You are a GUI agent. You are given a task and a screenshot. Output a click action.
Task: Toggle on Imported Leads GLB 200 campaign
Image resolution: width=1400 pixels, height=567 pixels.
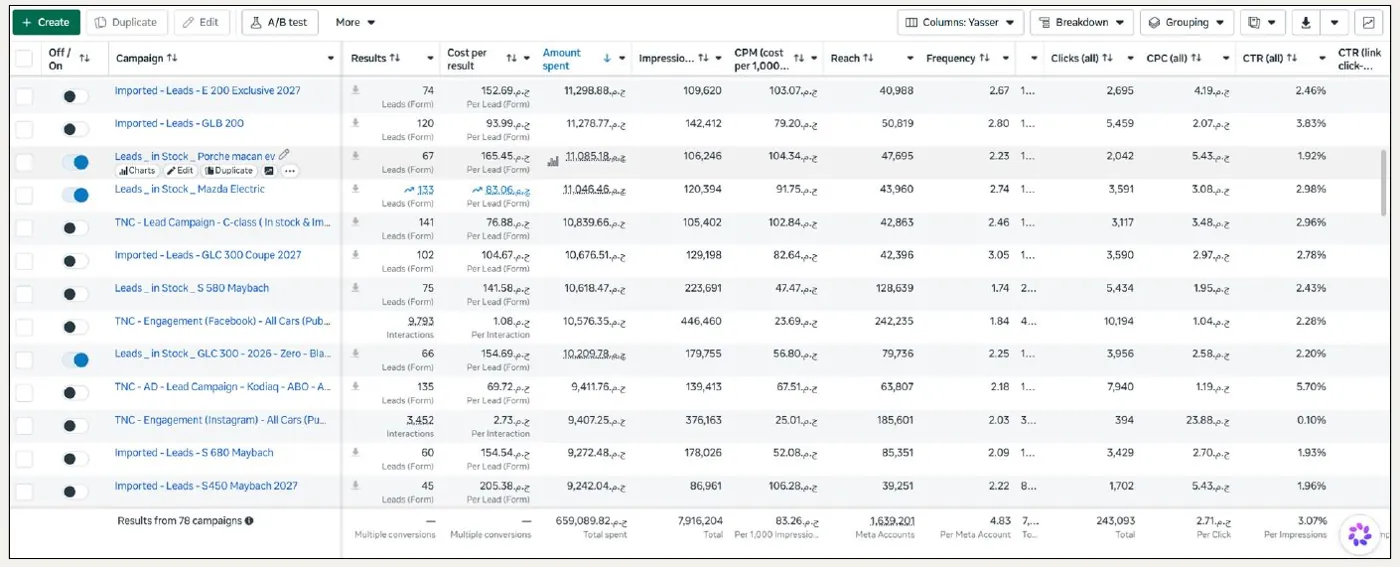[75, 129]
